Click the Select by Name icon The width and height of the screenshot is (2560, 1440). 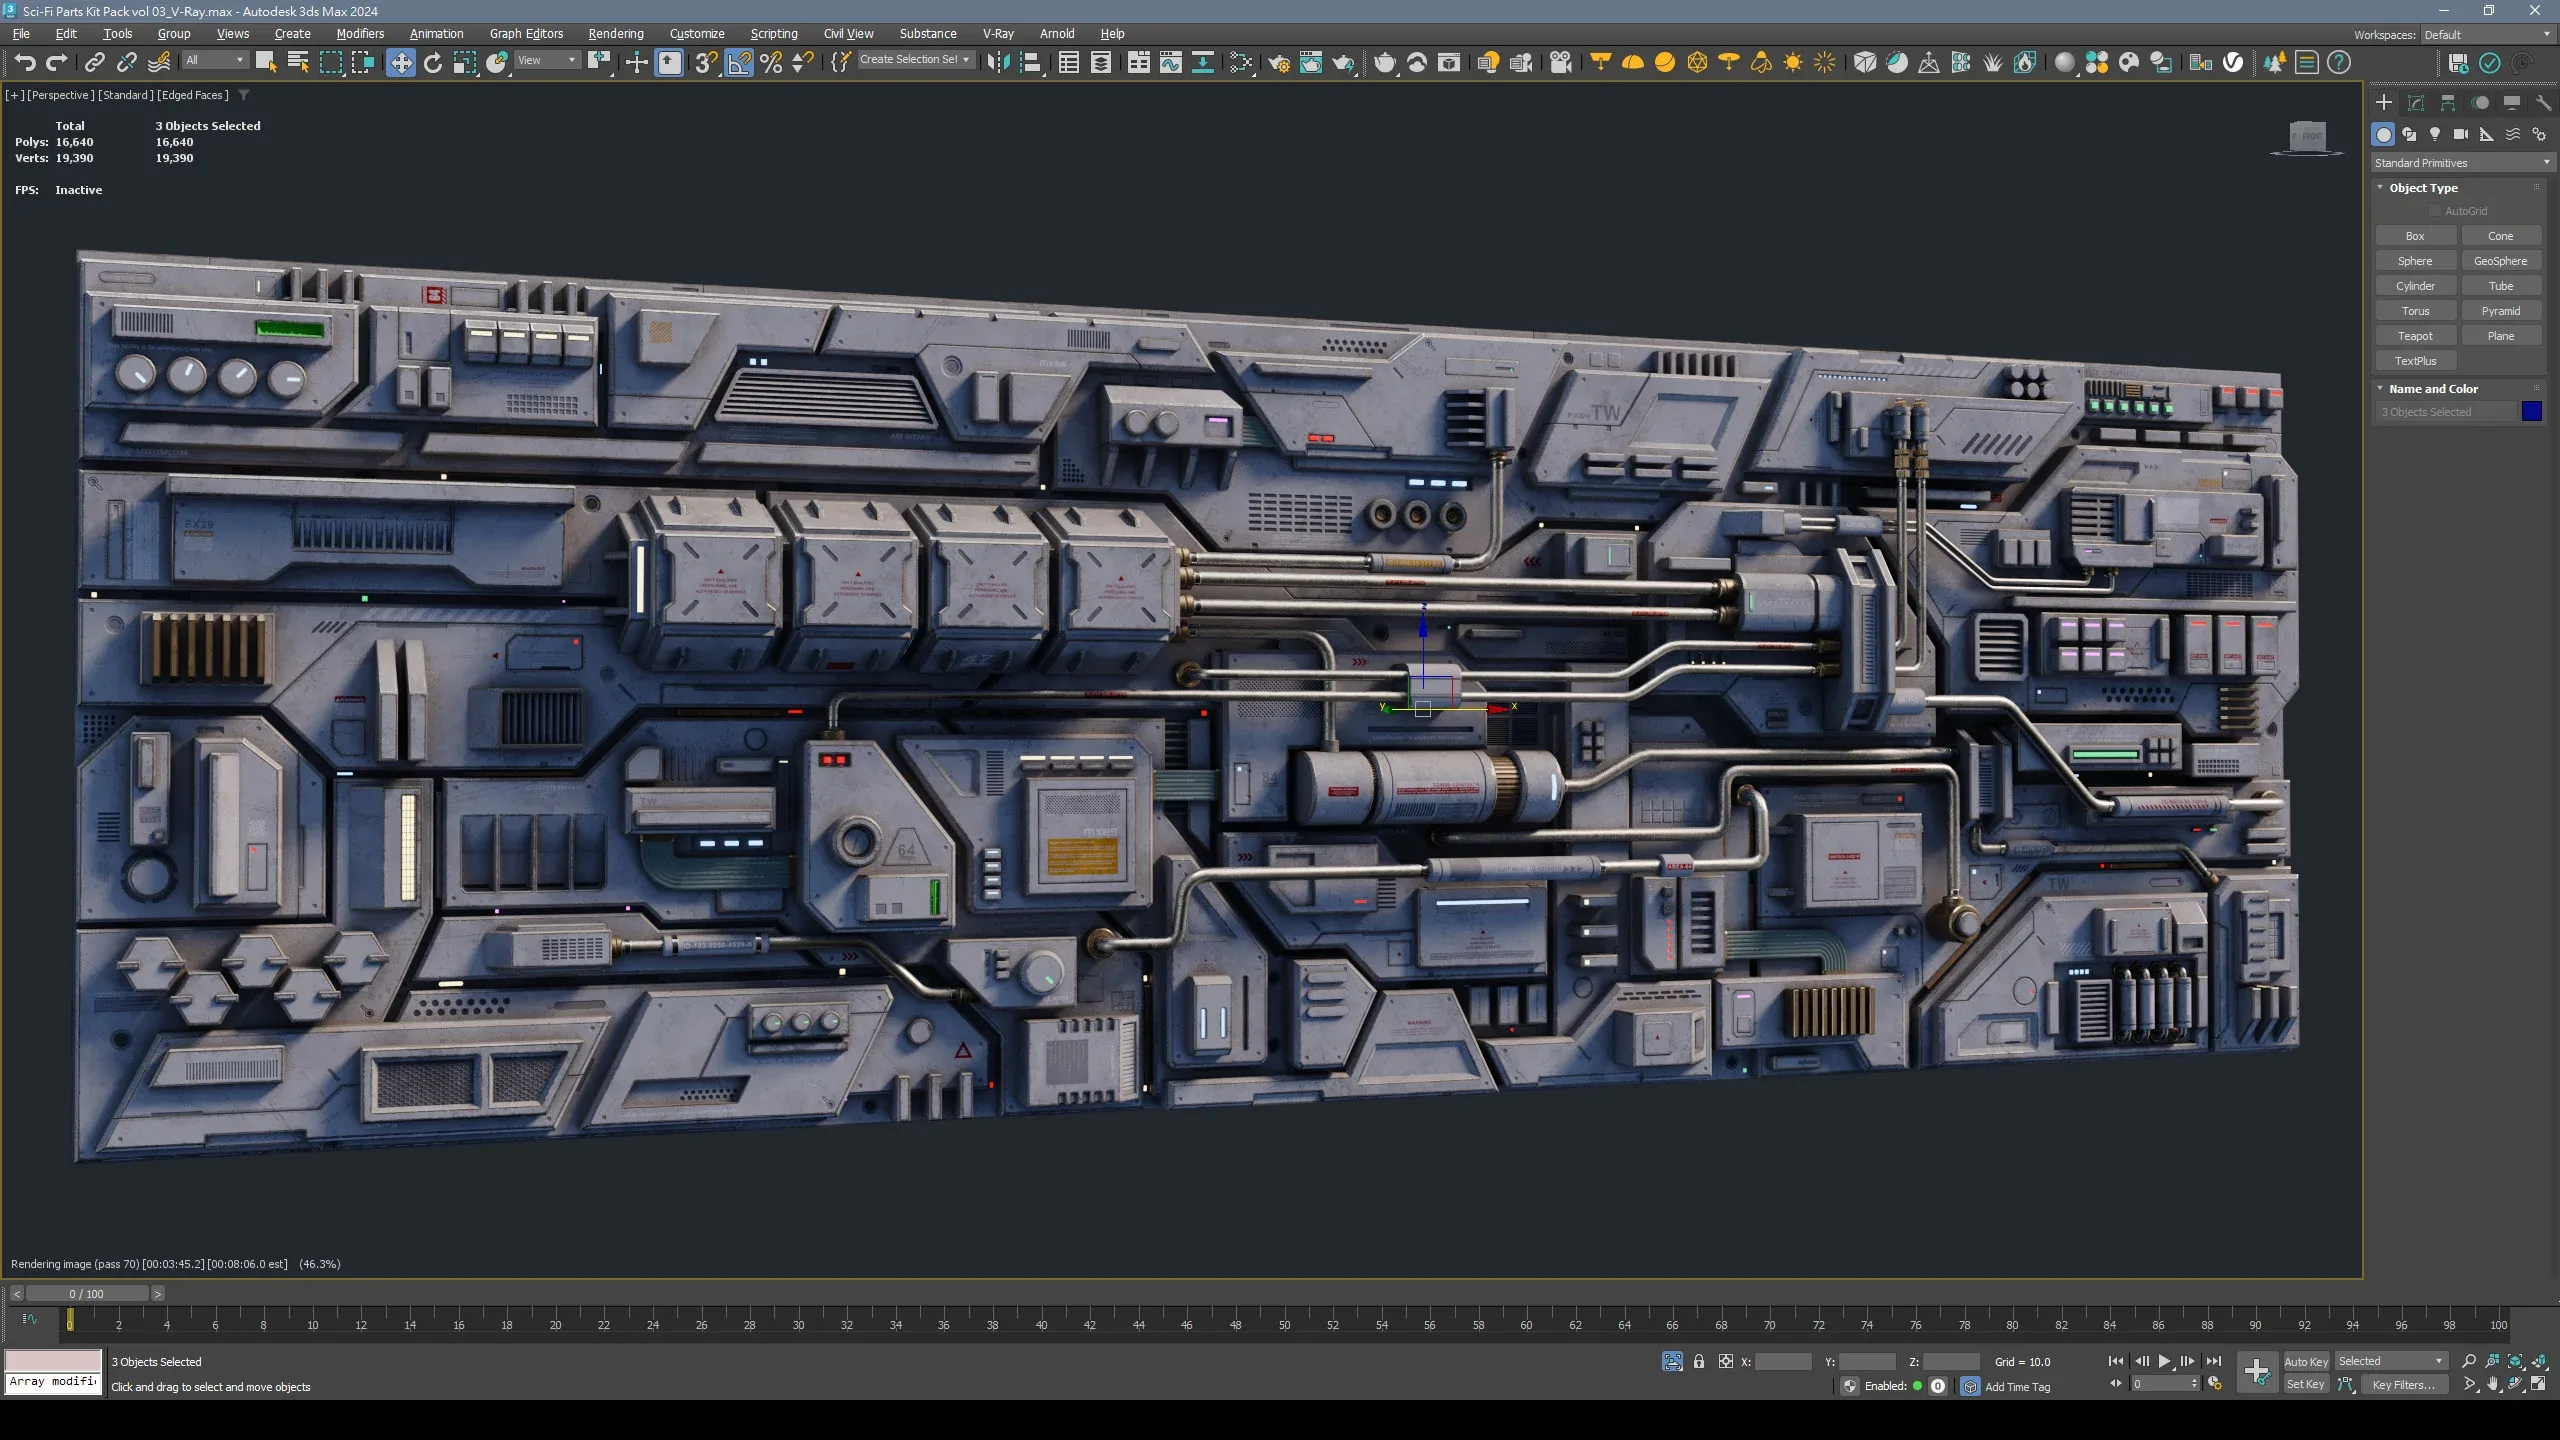[x=298, y=63]
